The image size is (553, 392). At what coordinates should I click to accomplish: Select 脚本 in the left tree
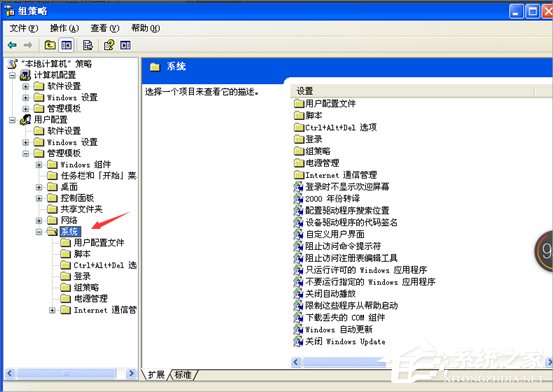point(82,254)
